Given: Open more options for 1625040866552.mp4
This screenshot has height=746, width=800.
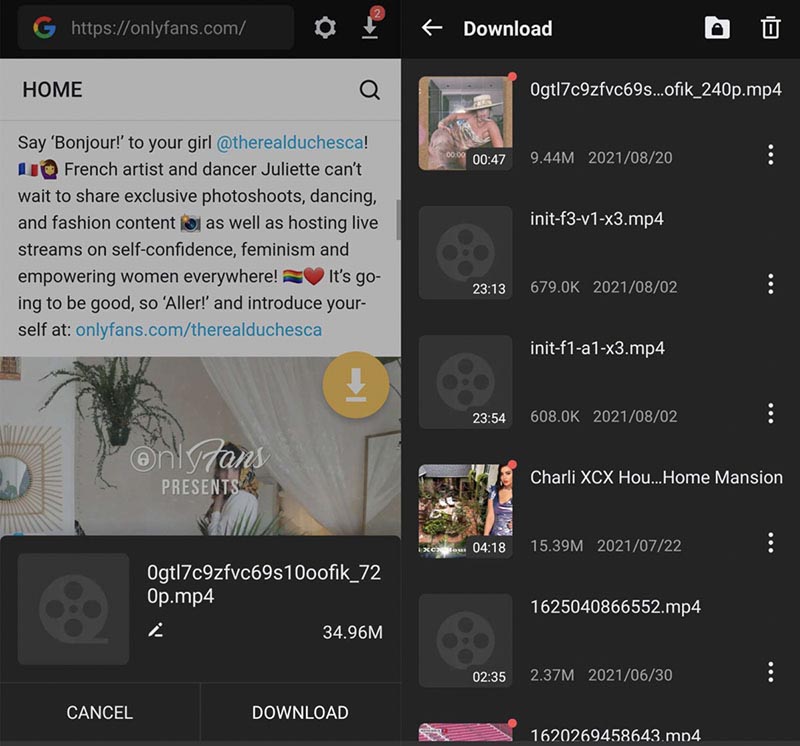Looking at the screenshot, I should pyautogui.click(x=770, y=671).
